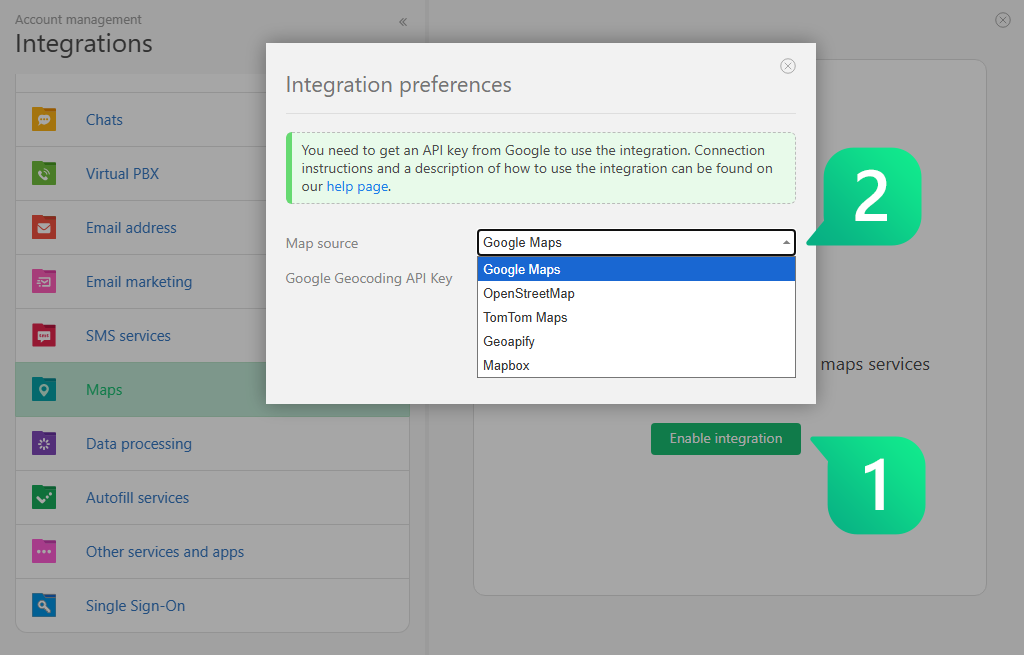Click the green Virtual PBX phone icon
This screenshot has height=655, width=1024.
pos(44,174)
